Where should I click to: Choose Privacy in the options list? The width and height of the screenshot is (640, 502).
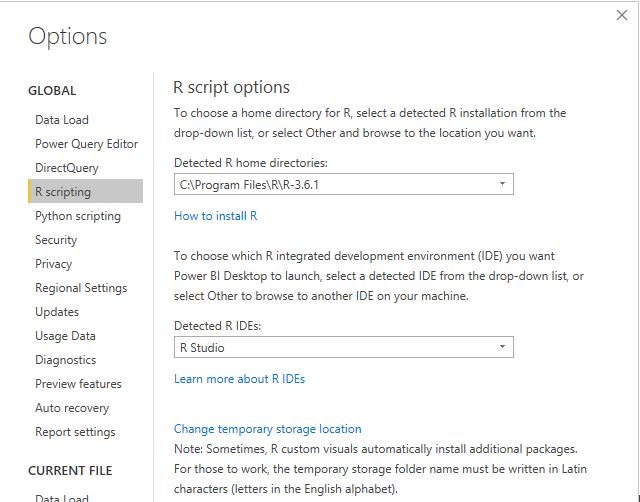coord(53,264)
